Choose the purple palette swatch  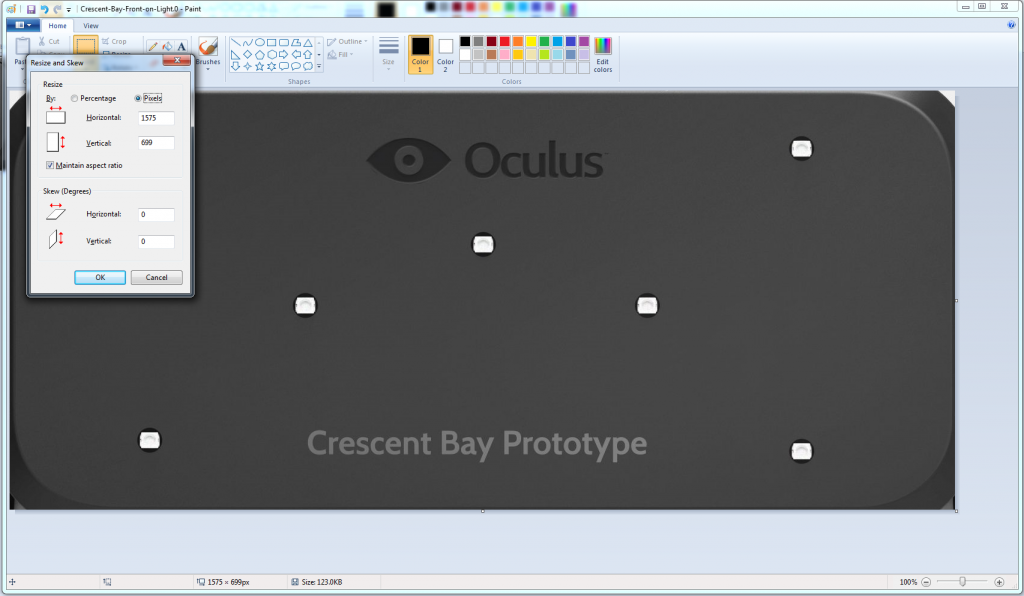coord(584,42)
